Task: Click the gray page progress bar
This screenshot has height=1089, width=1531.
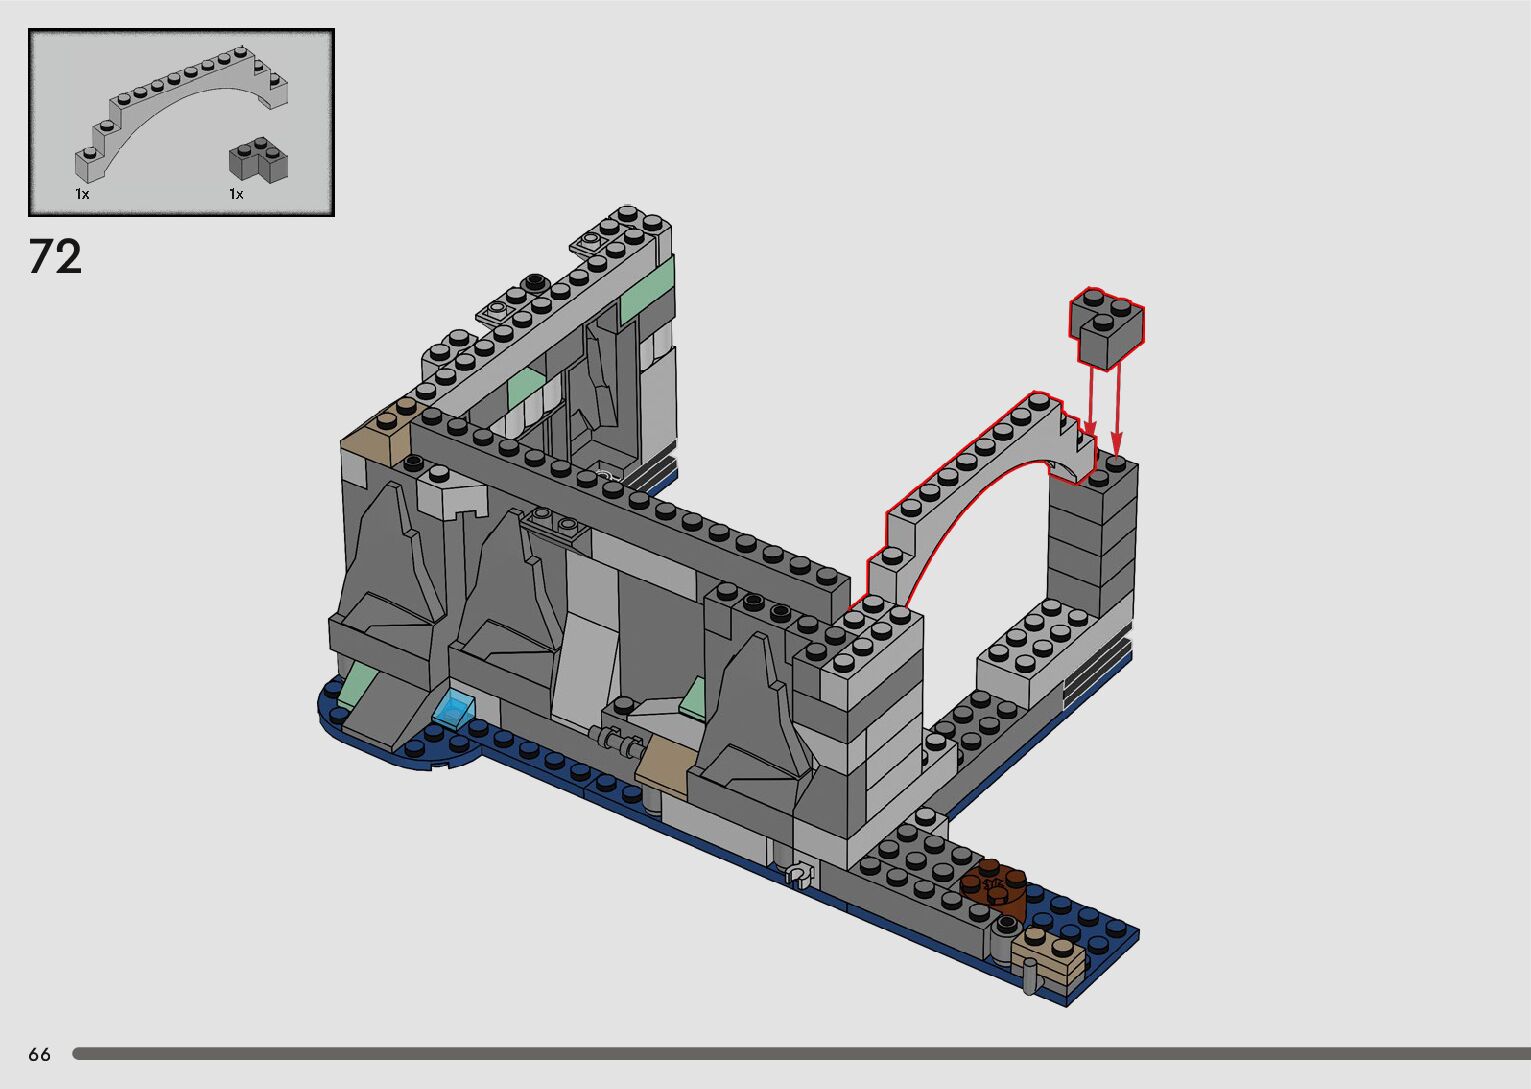Action: pyautogui.click(x=800, y=1054)
